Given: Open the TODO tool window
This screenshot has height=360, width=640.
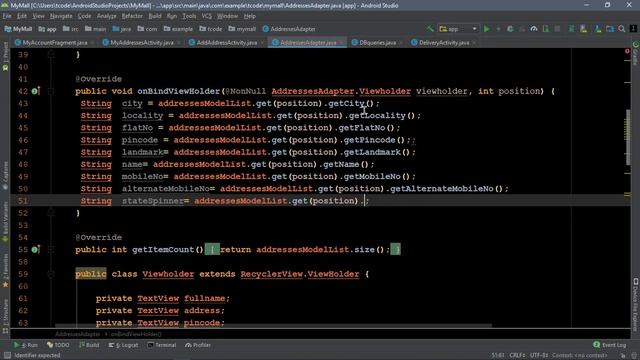Looking at the screenshot, I should coord(58,345).
